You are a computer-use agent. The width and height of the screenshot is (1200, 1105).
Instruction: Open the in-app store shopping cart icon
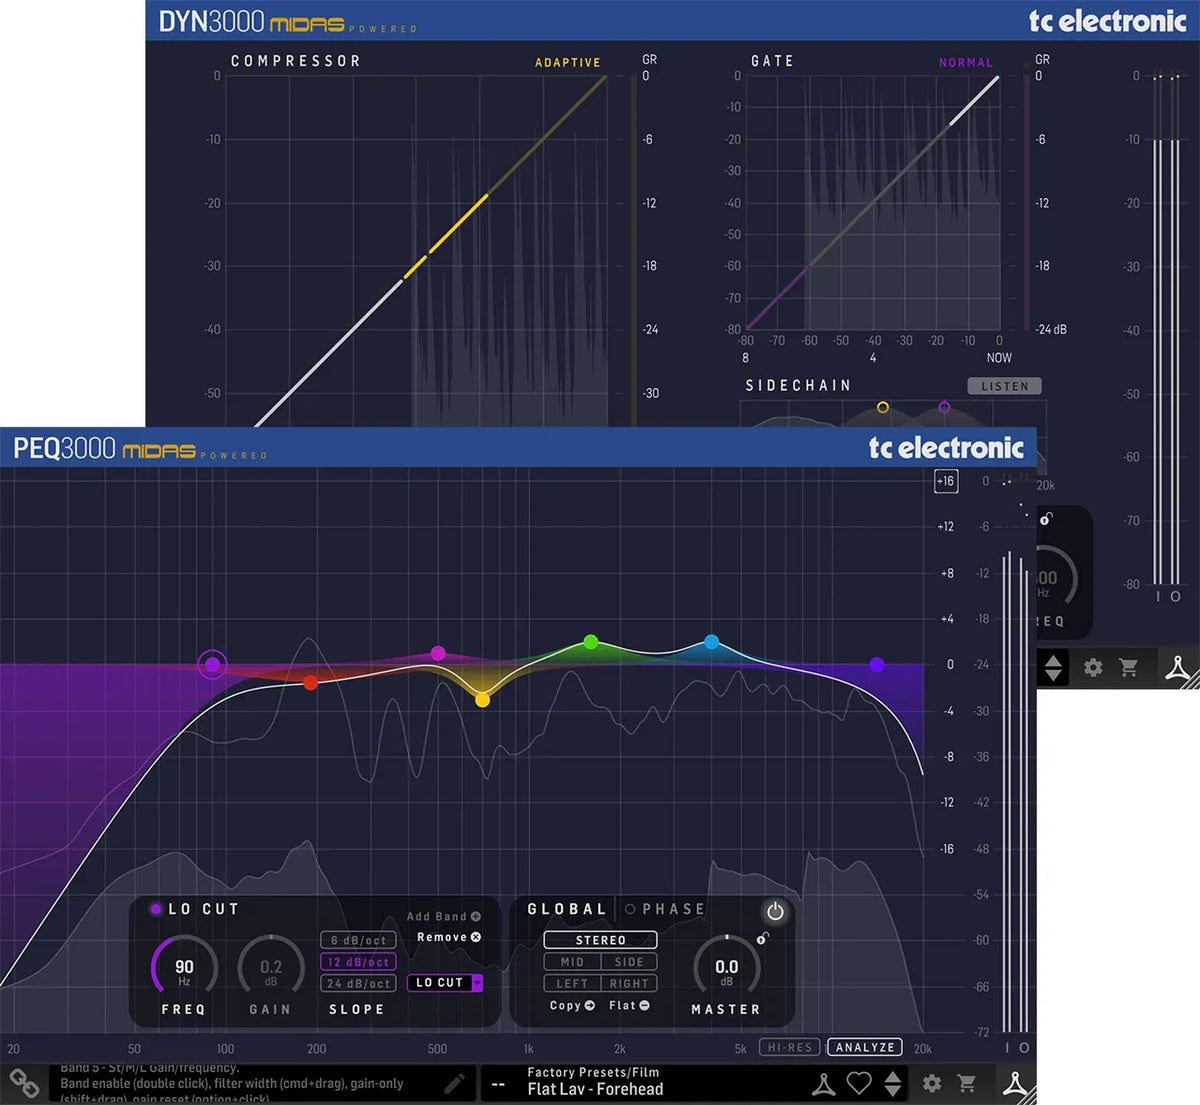click(x=967, y=1083)
